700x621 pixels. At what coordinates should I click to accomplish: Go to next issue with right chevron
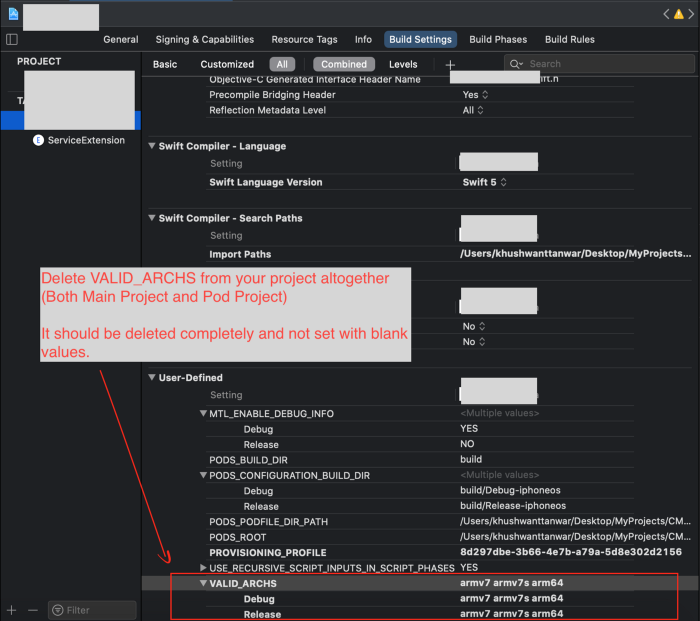click(691, 14)
